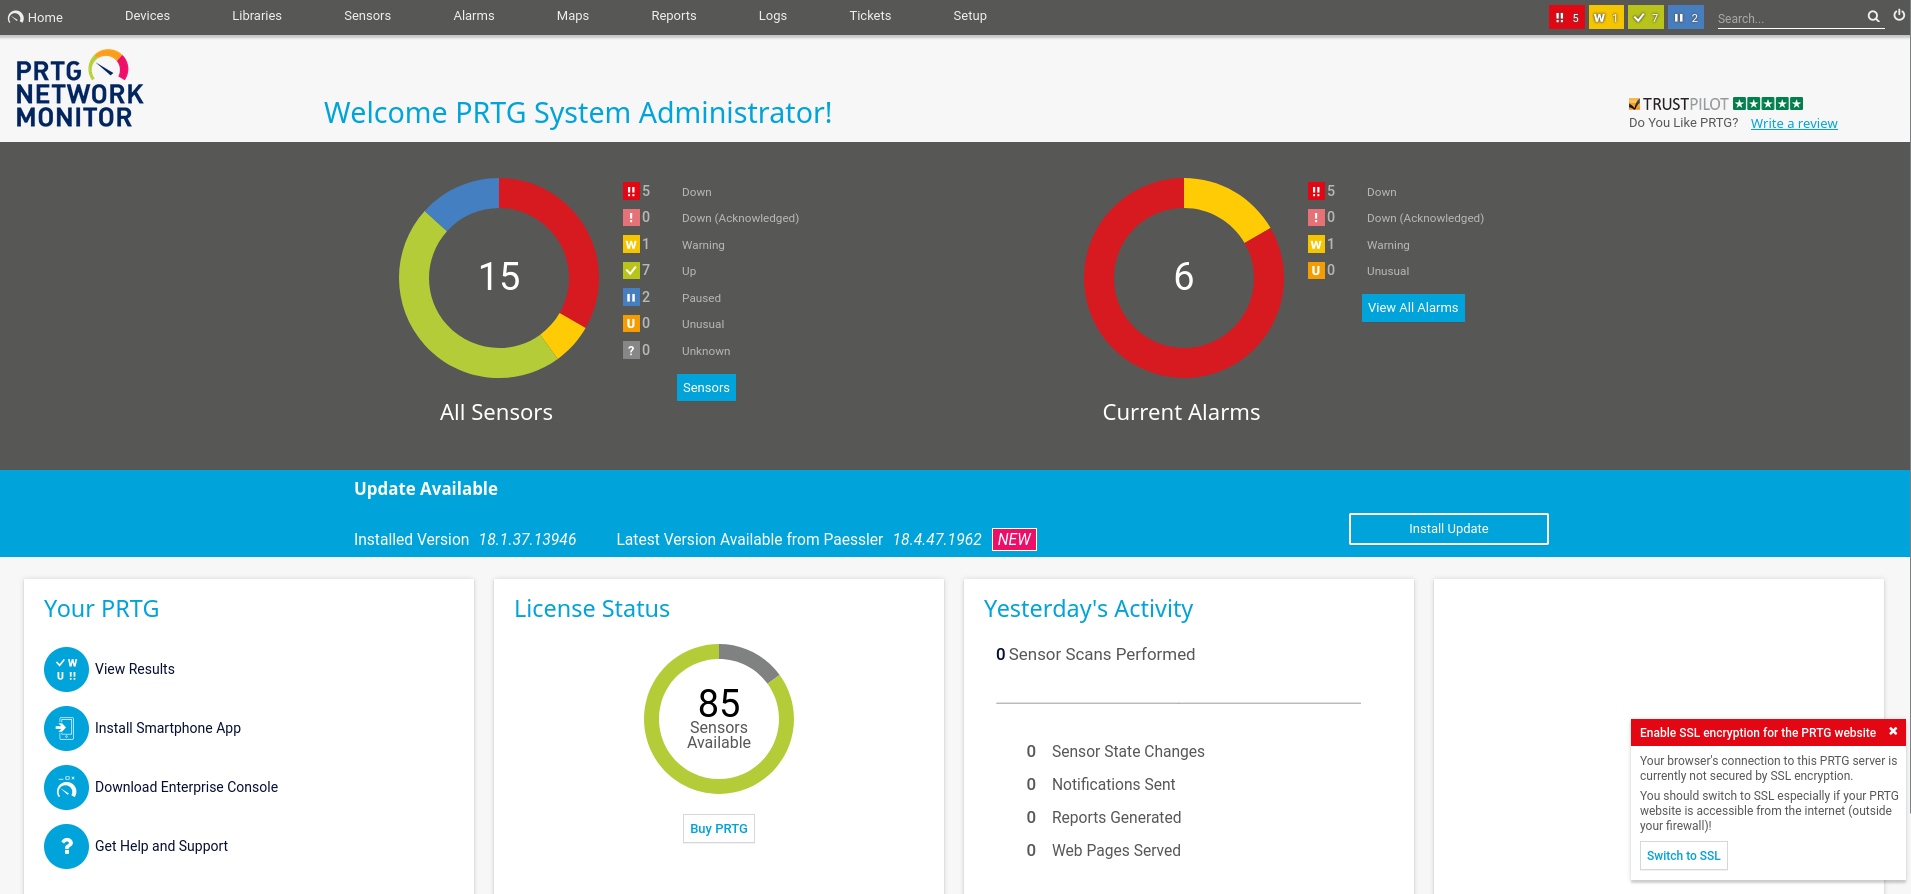Image resolution: width=1911 pixels, height=894 pixels.
Task: Click the Home icon in top bar
Action: tap(16, 17)
